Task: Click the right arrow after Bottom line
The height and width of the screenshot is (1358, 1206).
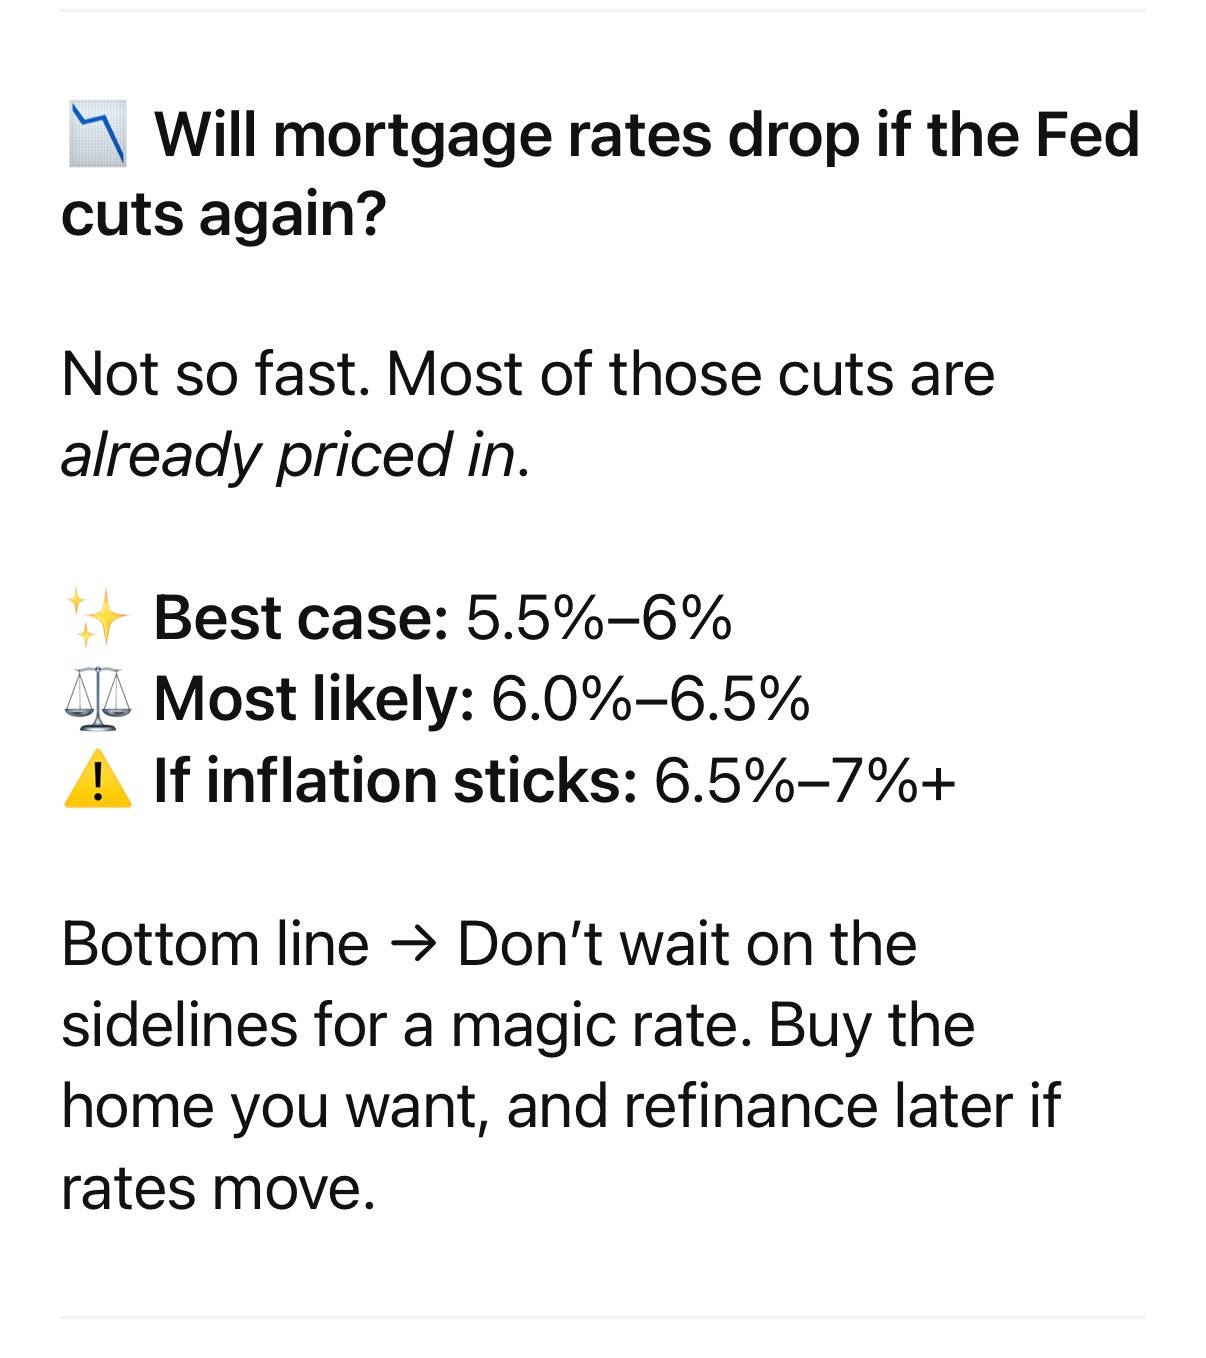Action: point(413,945)
